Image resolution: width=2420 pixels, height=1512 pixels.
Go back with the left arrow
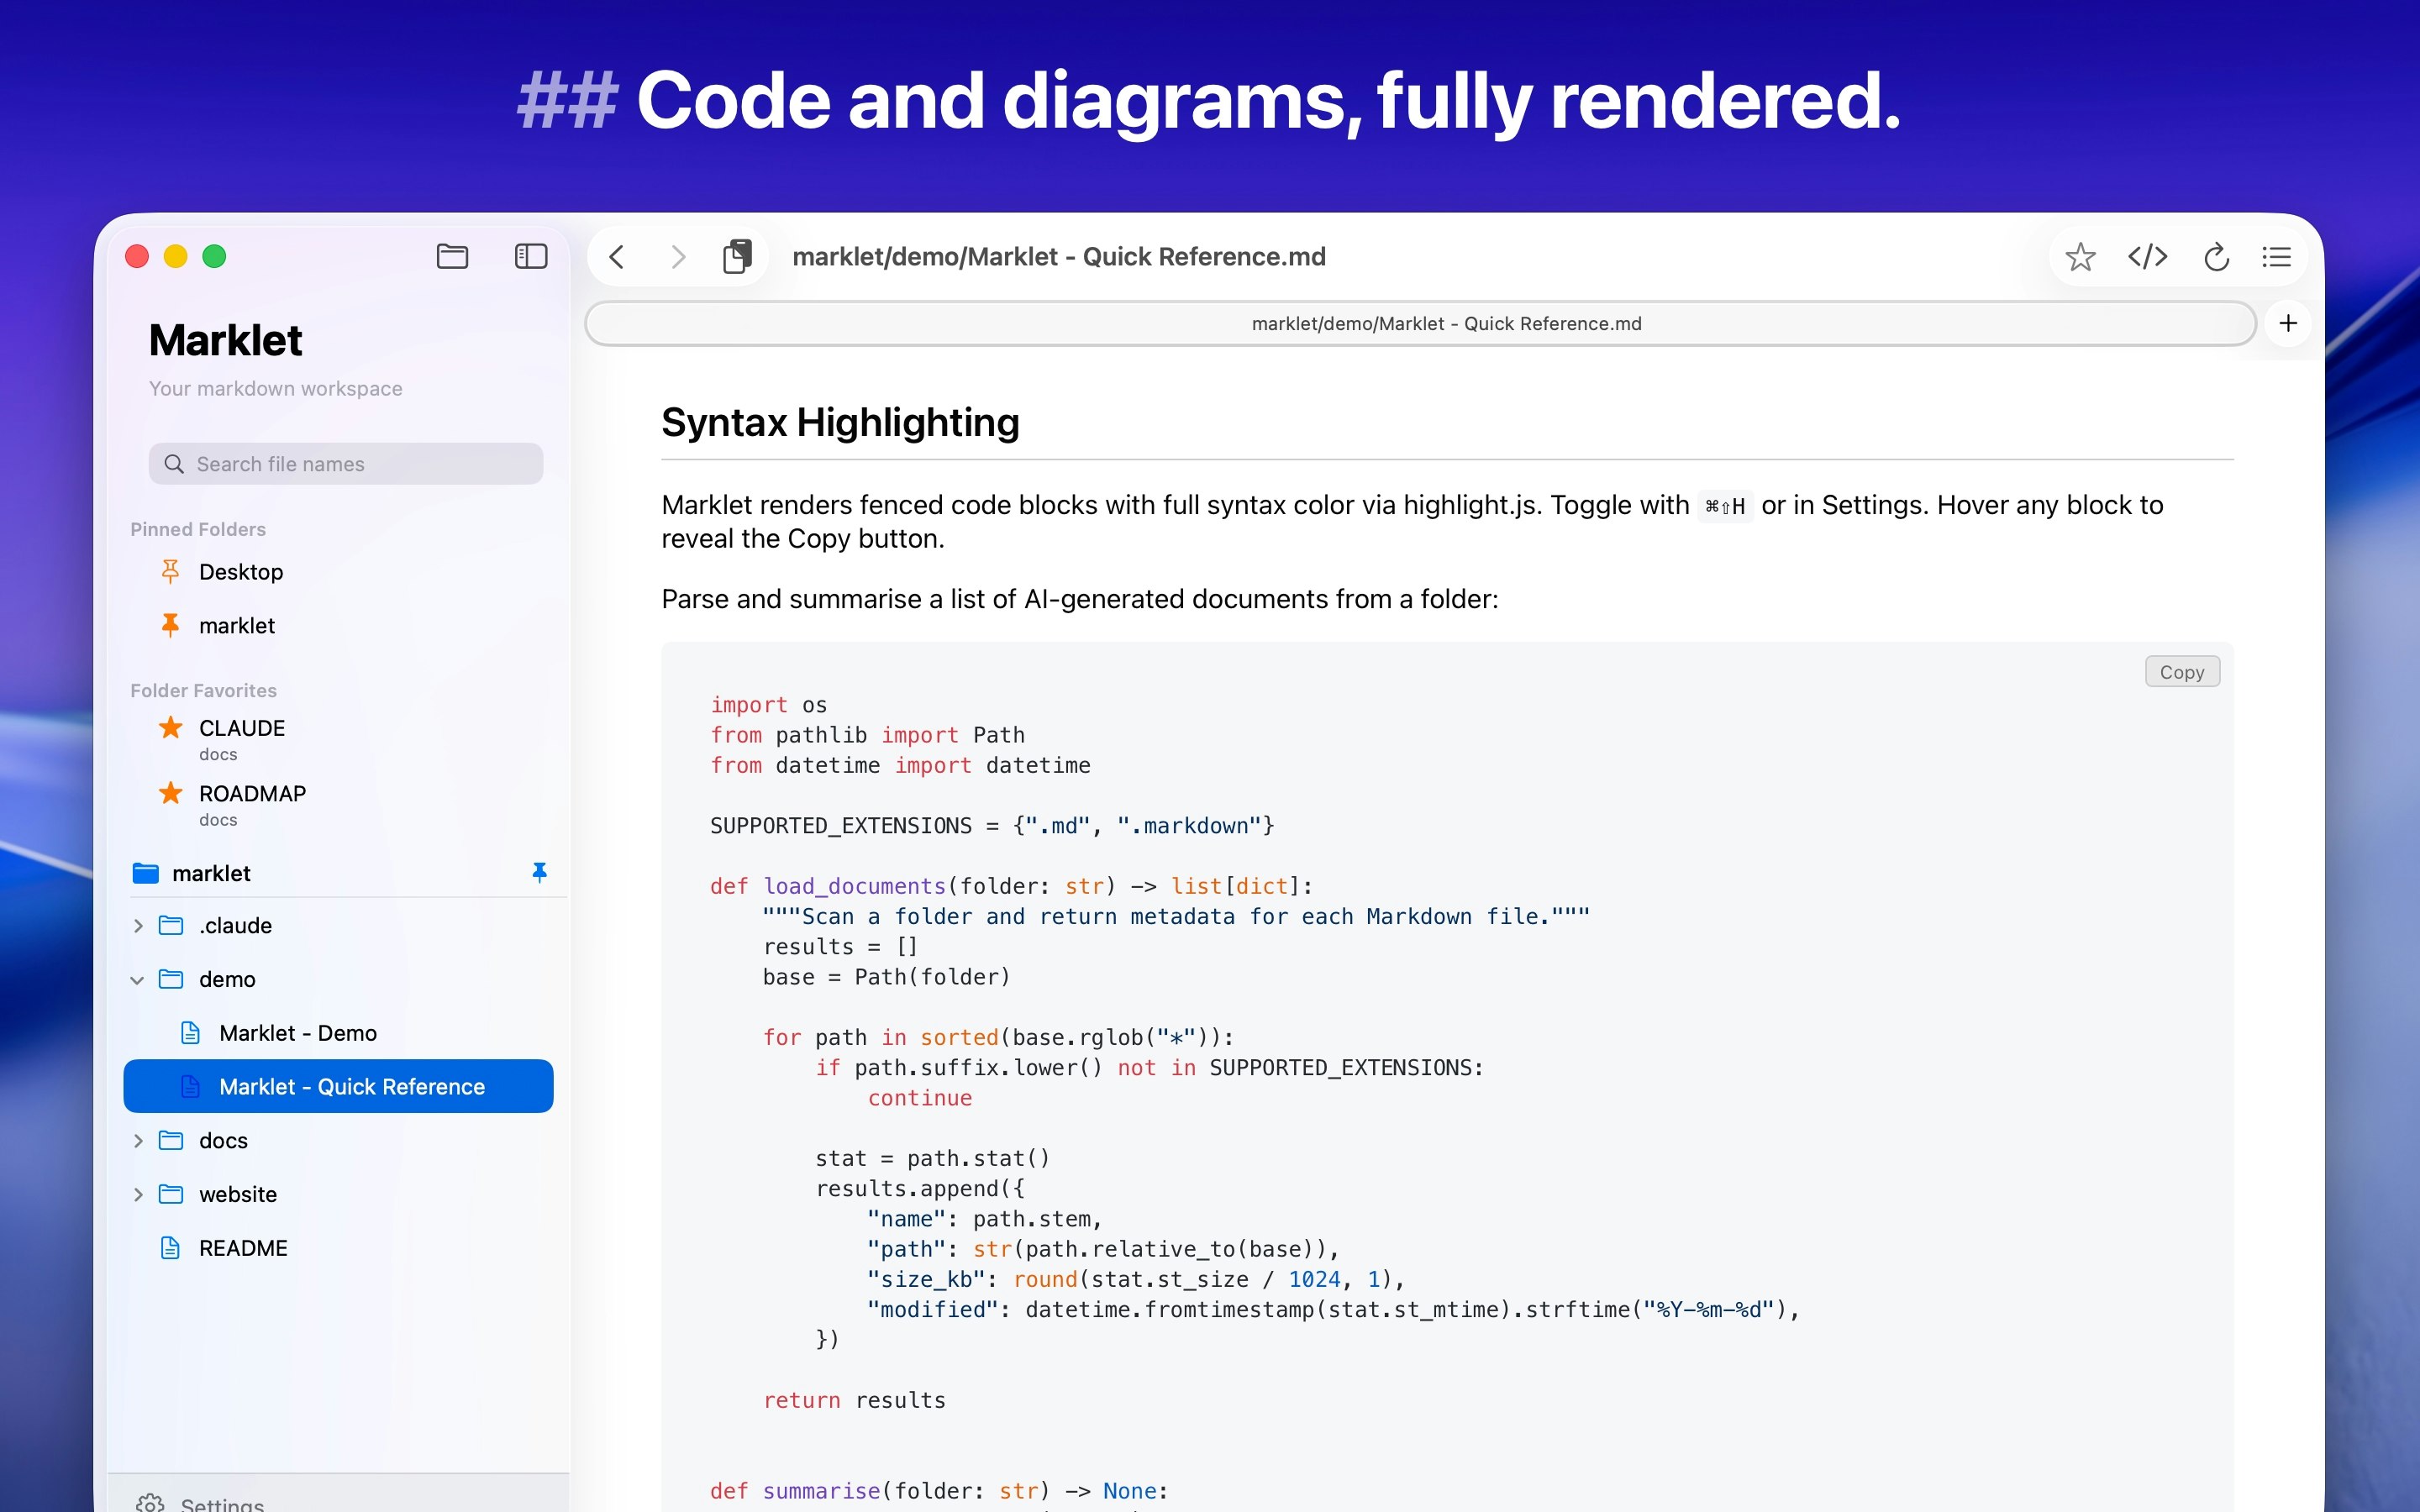617,257
